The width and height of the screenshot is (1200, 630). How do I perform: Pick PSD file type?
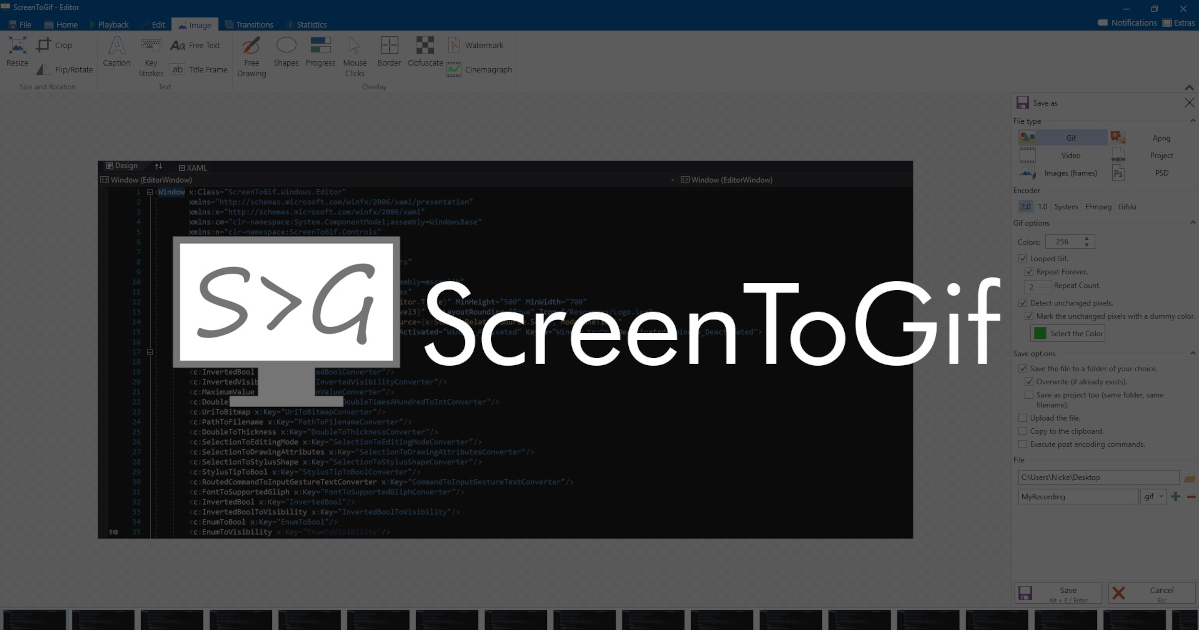click(1153, 173)
